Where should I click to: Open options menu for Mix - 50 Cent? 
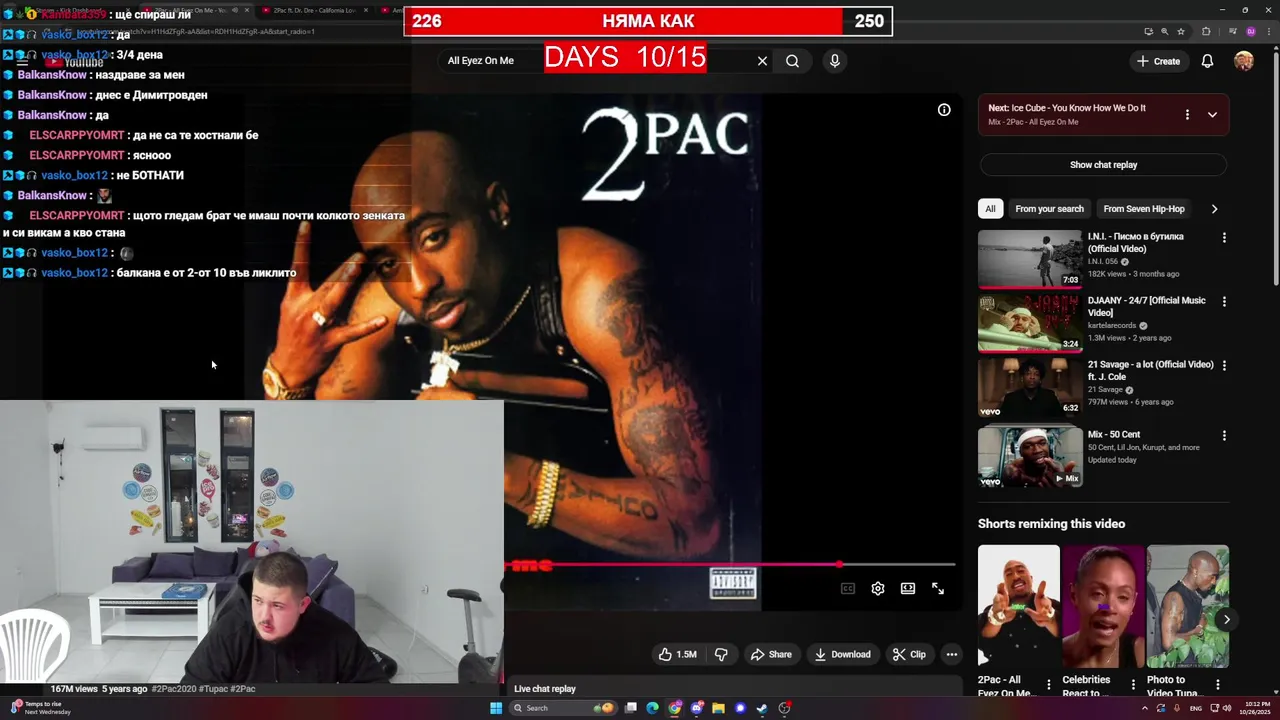click(x=1224, y=436)
